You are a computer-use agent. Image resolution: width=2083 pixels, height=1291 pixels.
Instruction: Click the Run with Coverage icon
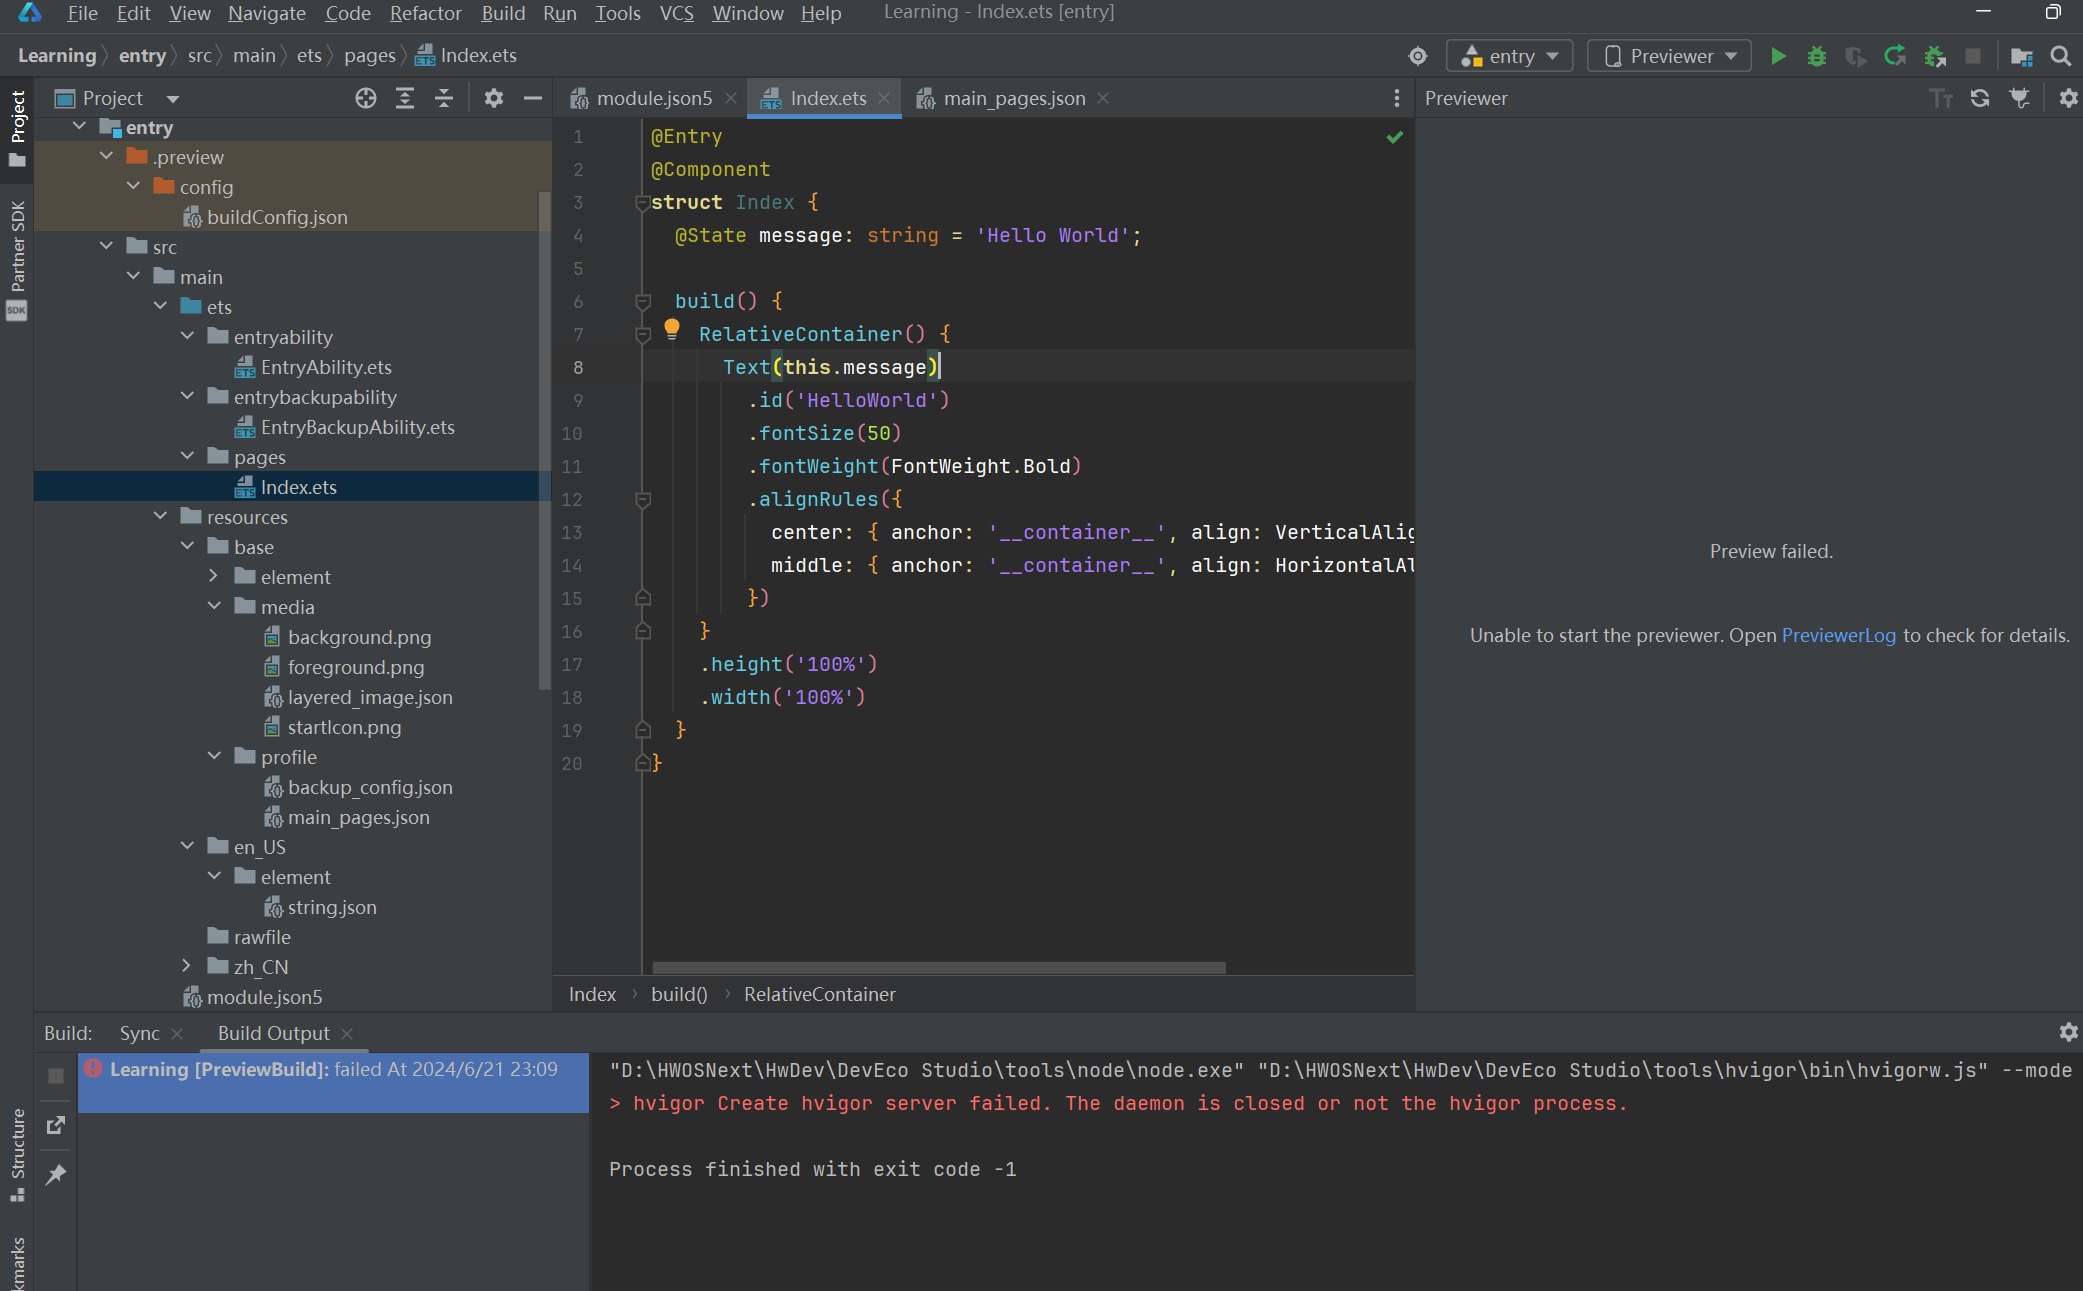[1856, 56]
